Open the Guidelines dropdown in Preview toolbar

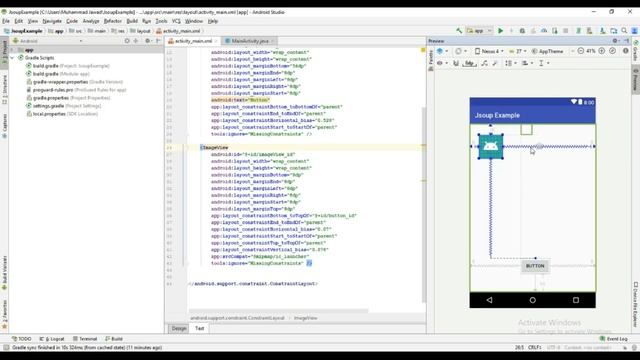pyautogui.click(x=544, y=63)
